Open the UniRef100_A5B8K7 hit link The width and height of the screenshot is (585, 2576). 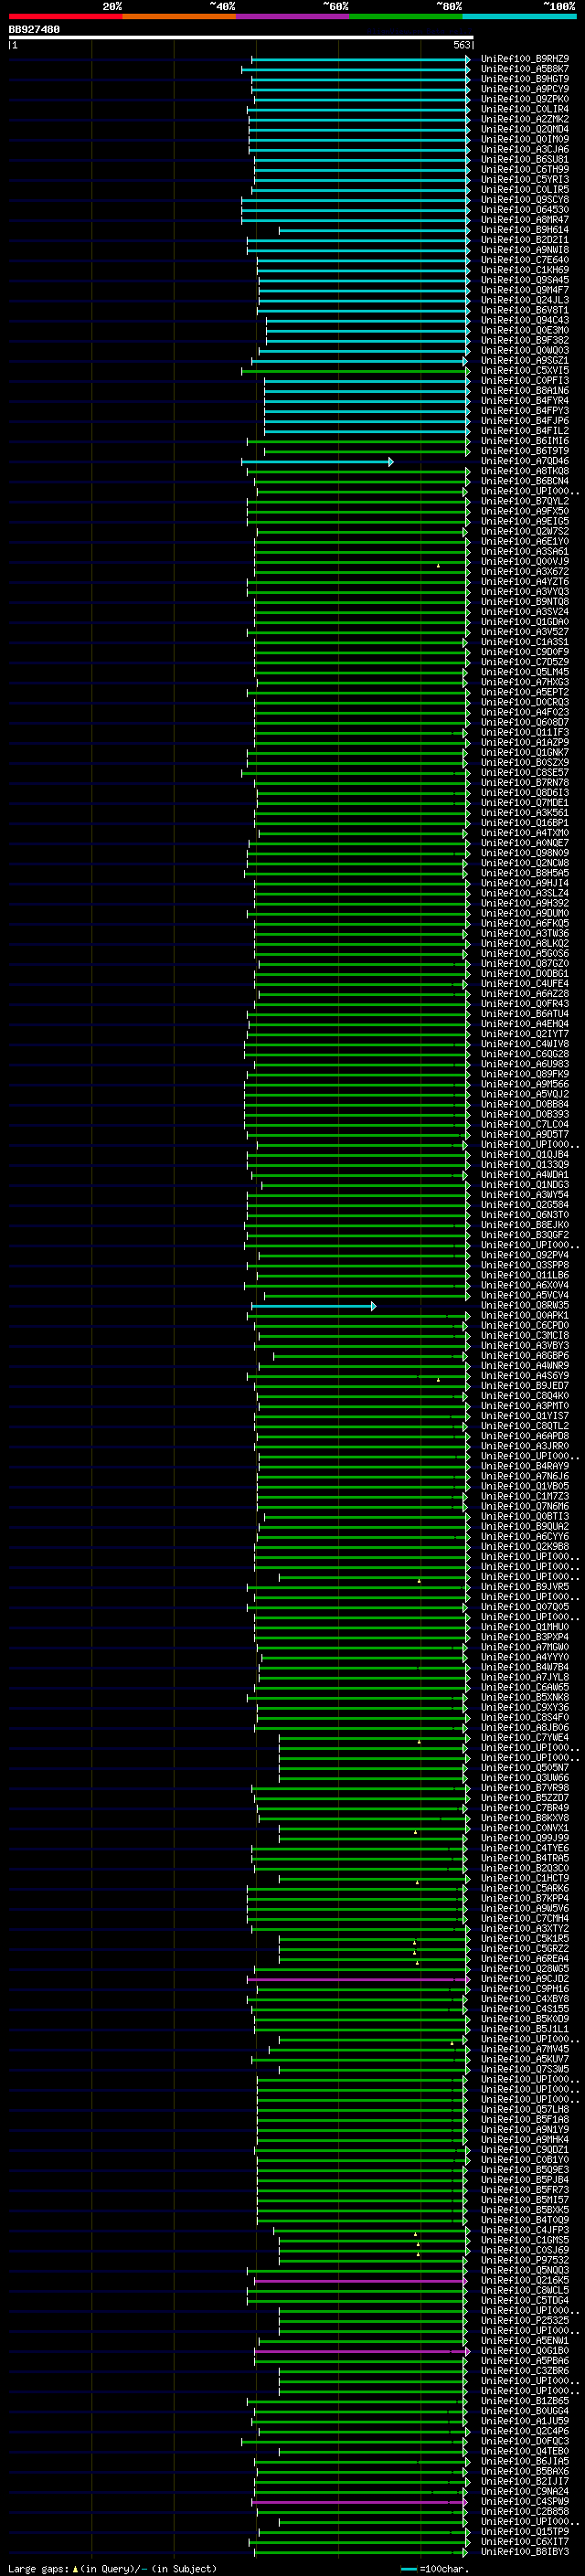click(x=525, y=69)
